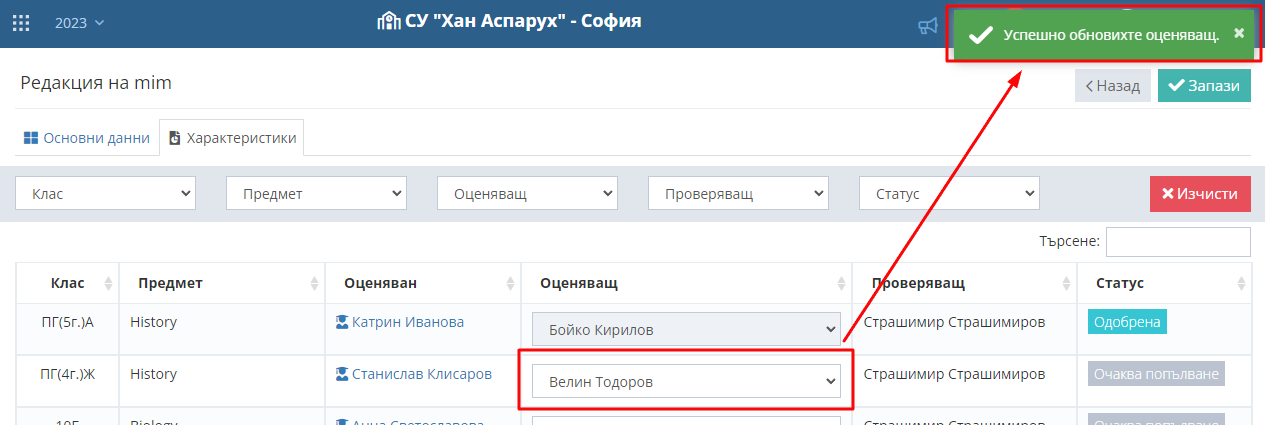Viewport: 1265px width, 425px height.
Task: Focus the Търсене search field
Action: click(x=1178, y=241)
